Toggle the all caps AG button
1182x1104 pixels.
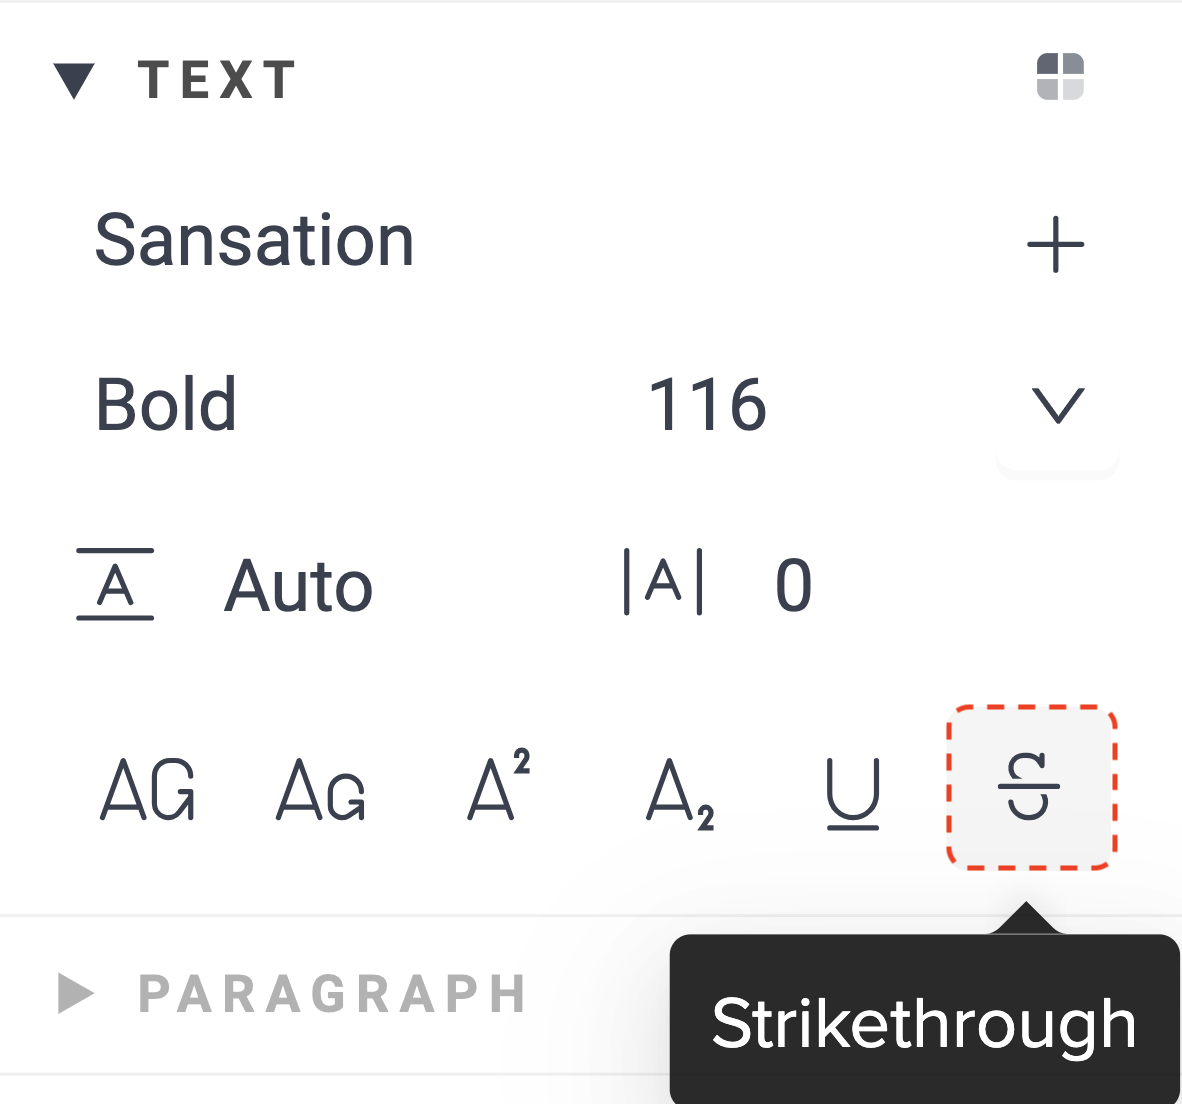[148, 790]
